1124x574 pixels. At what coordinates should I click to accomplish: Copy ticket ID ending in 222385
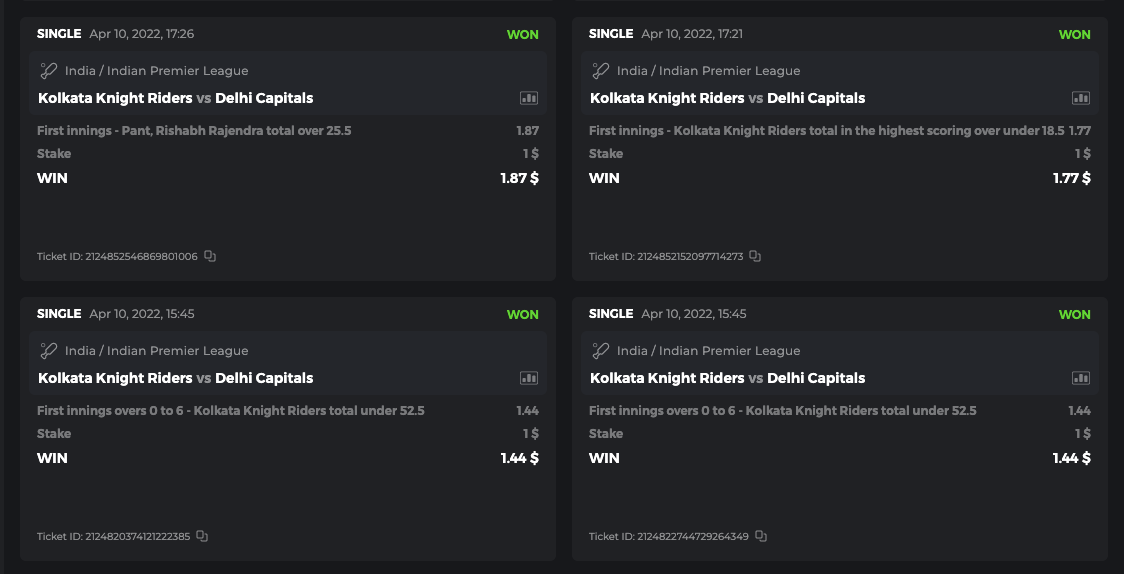tap(202, 536)
